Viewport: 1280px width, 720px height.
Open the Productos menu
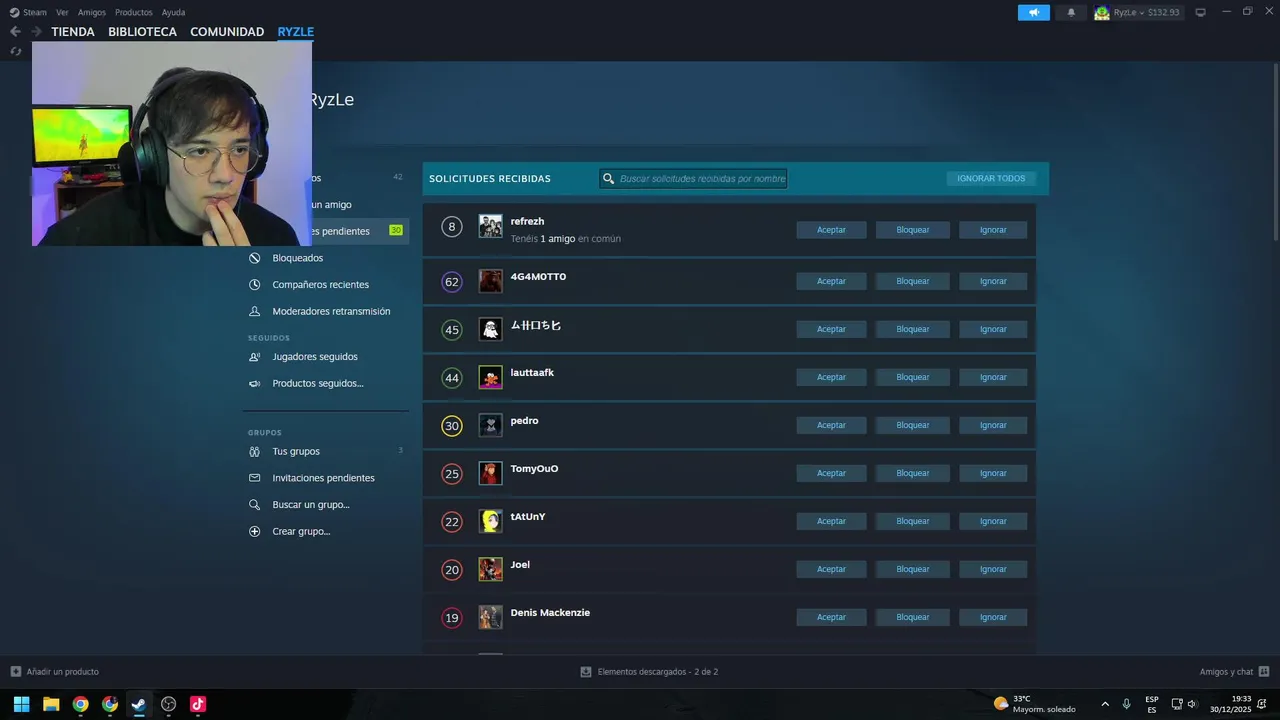coord(134,13)
